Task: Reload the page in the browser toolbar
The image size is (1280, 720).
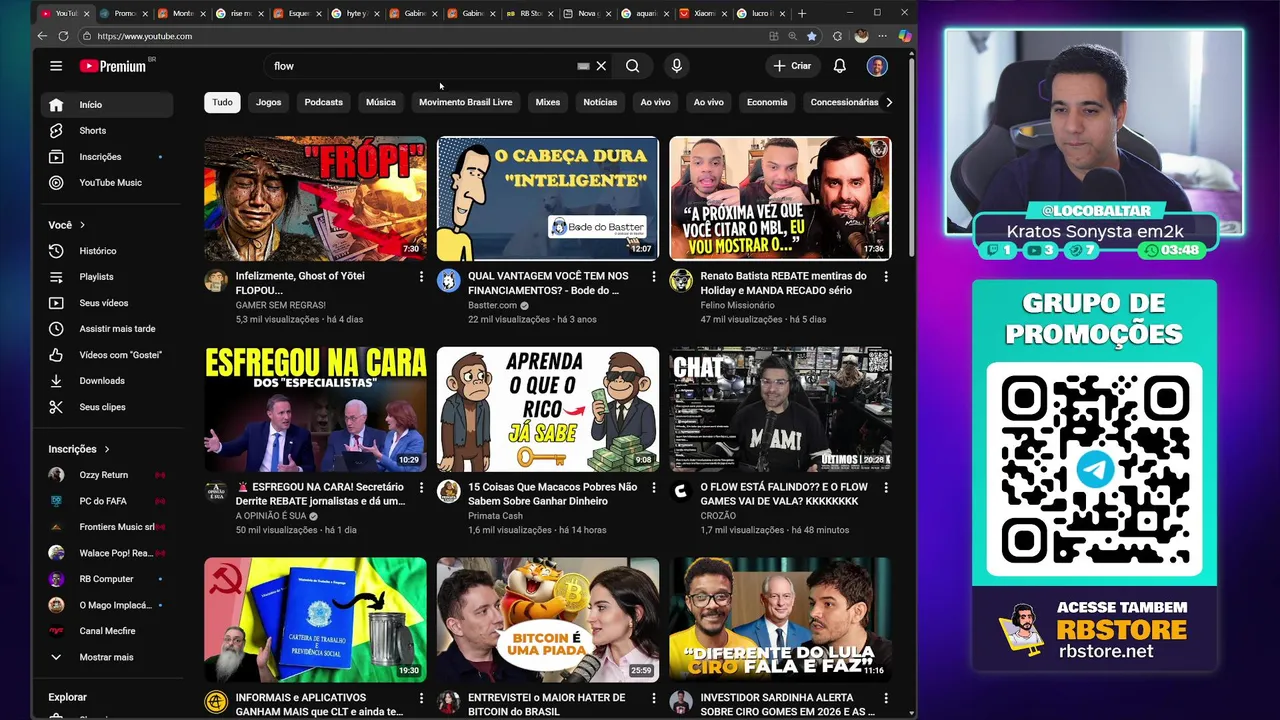Action: click(x=63, y=36)
